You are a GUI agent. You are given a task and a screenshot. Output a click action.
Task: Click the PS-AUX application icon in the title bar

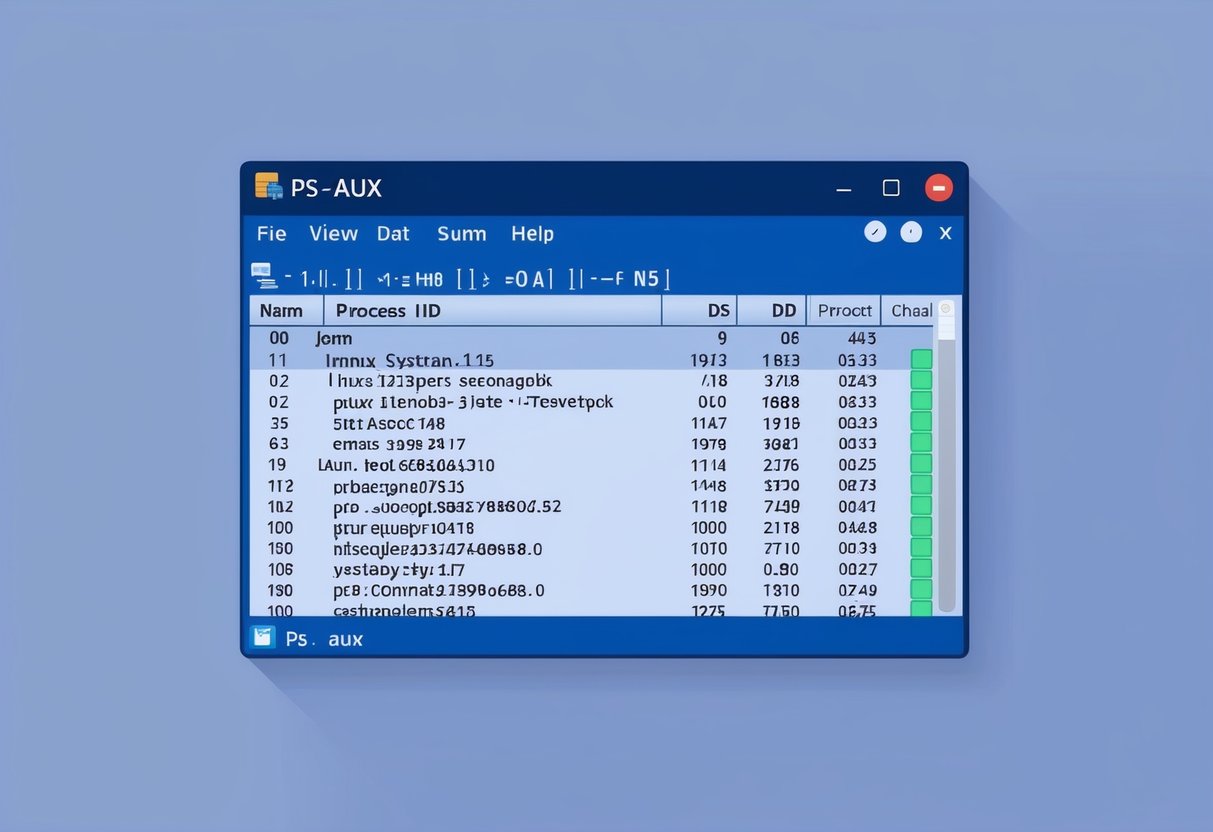[x=268, y=187]
